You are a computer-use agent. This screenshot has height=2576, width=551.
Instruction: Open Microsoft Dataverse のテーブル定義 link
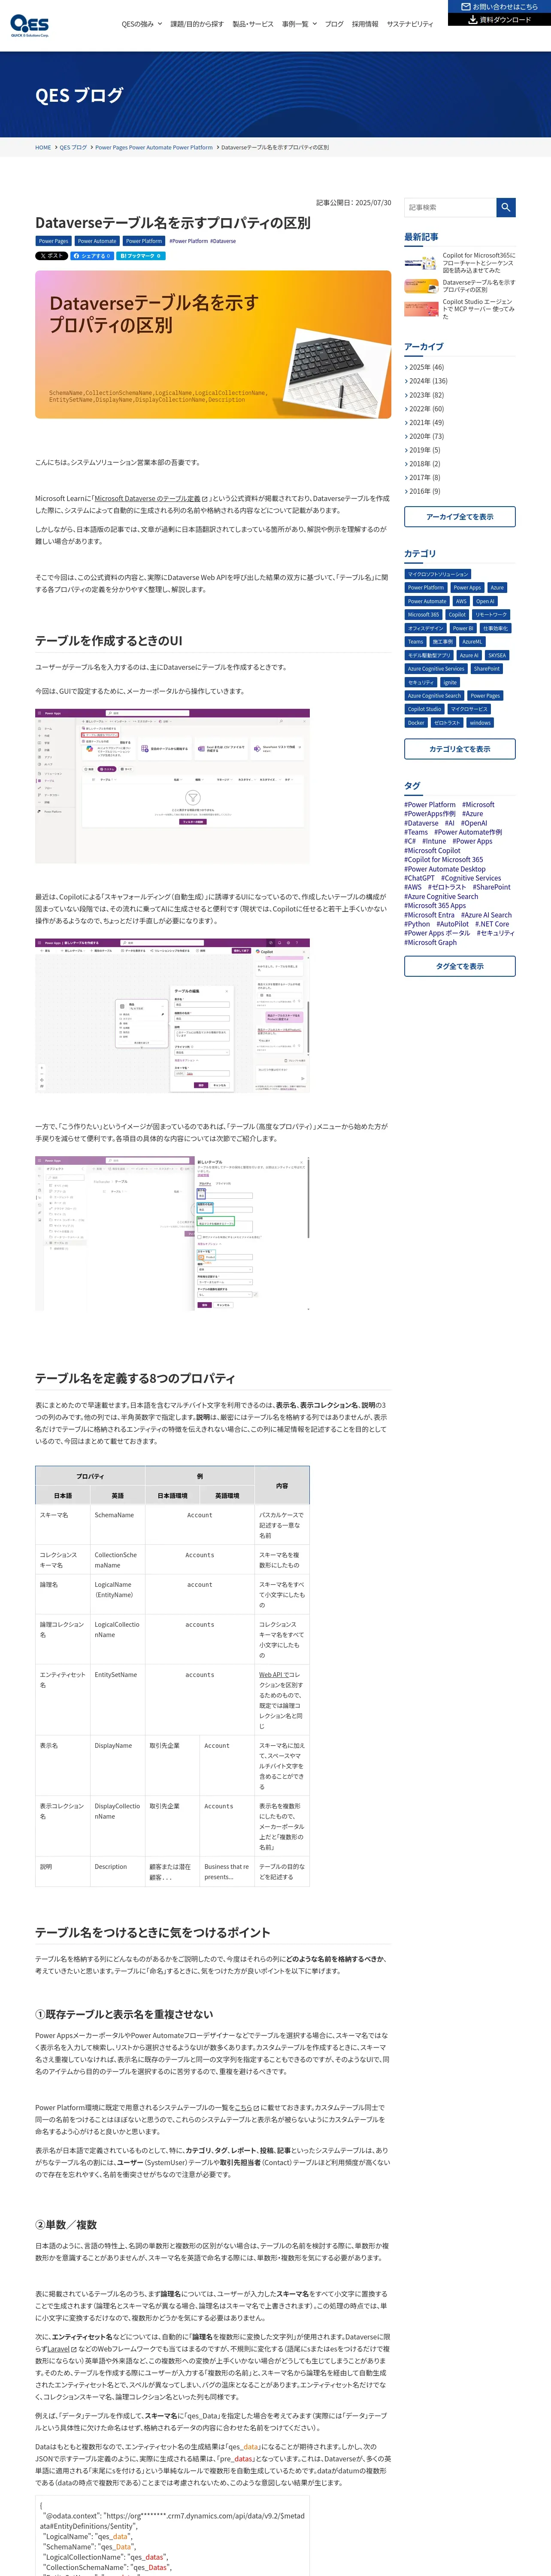click(150, 498)
